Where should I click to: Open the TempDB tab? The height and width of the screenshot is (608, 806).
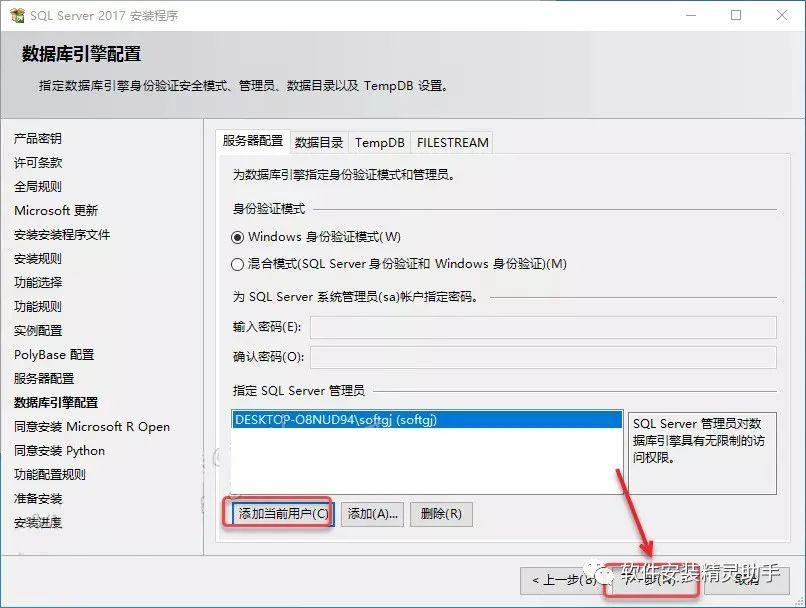click(379, 142)
